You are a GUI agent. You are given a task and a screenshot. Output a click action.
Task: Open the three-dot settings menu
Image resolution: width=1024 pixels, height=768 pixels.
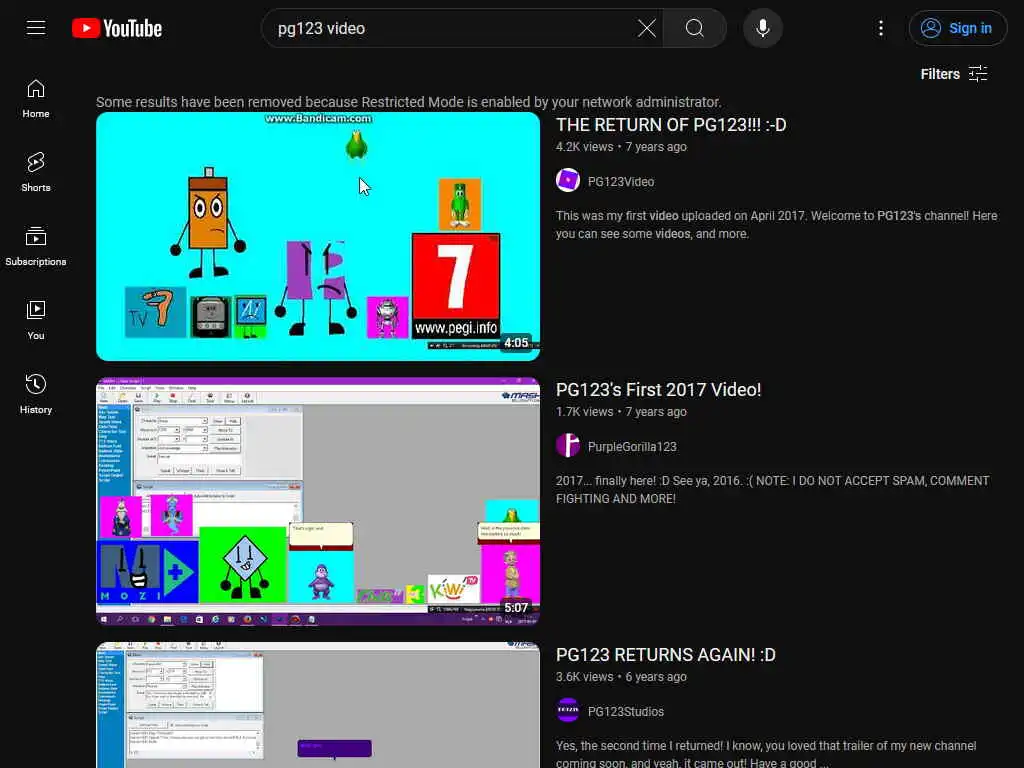(880, 28)
